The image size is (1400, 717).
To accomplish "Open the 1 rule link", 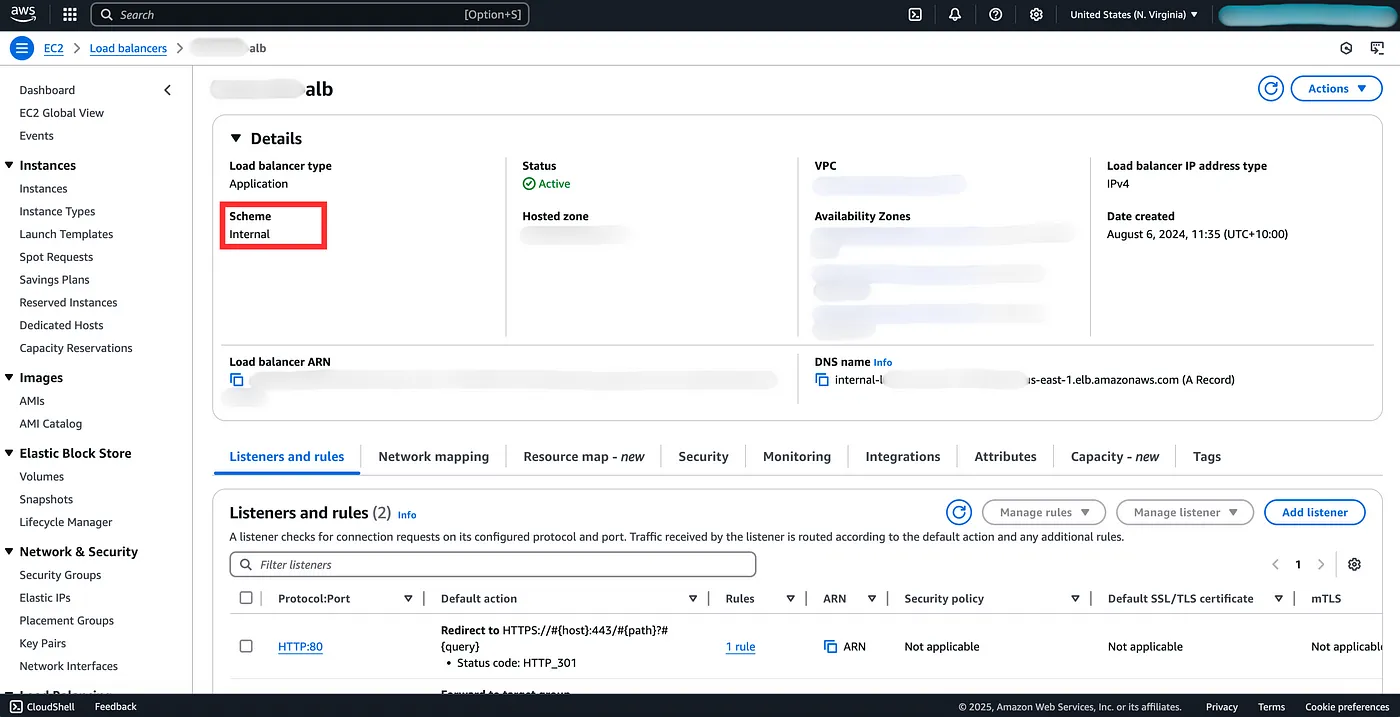I will 741,647.
